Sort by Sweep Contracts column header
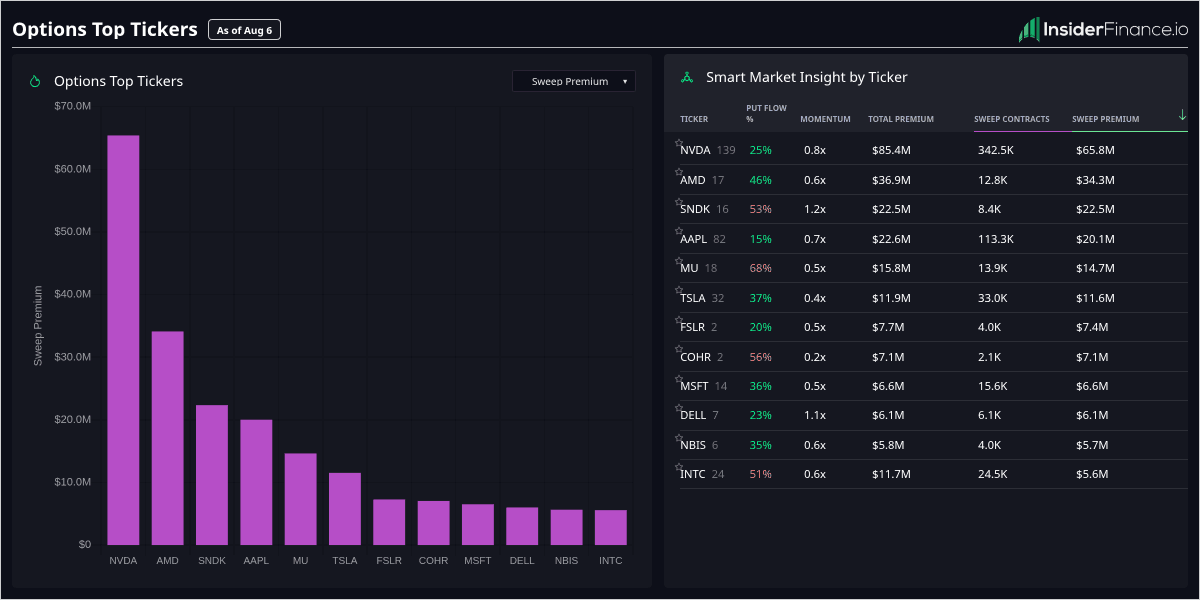 point(1012,119)
